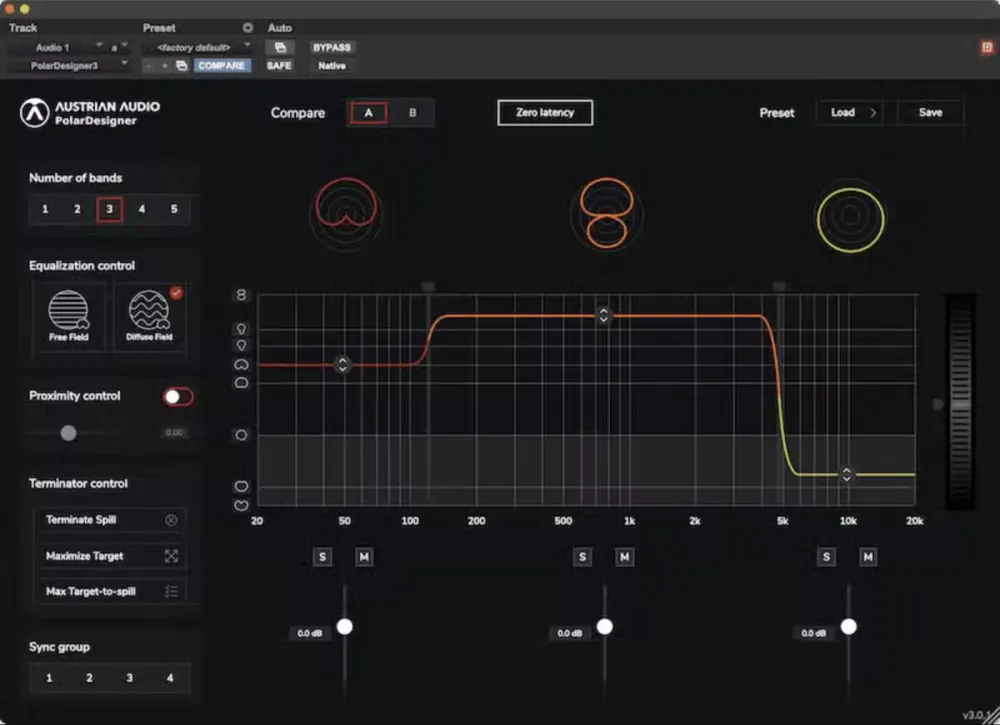Assign to sync group 1
This screenshot has height=725, width=1000.
[49, 678]
